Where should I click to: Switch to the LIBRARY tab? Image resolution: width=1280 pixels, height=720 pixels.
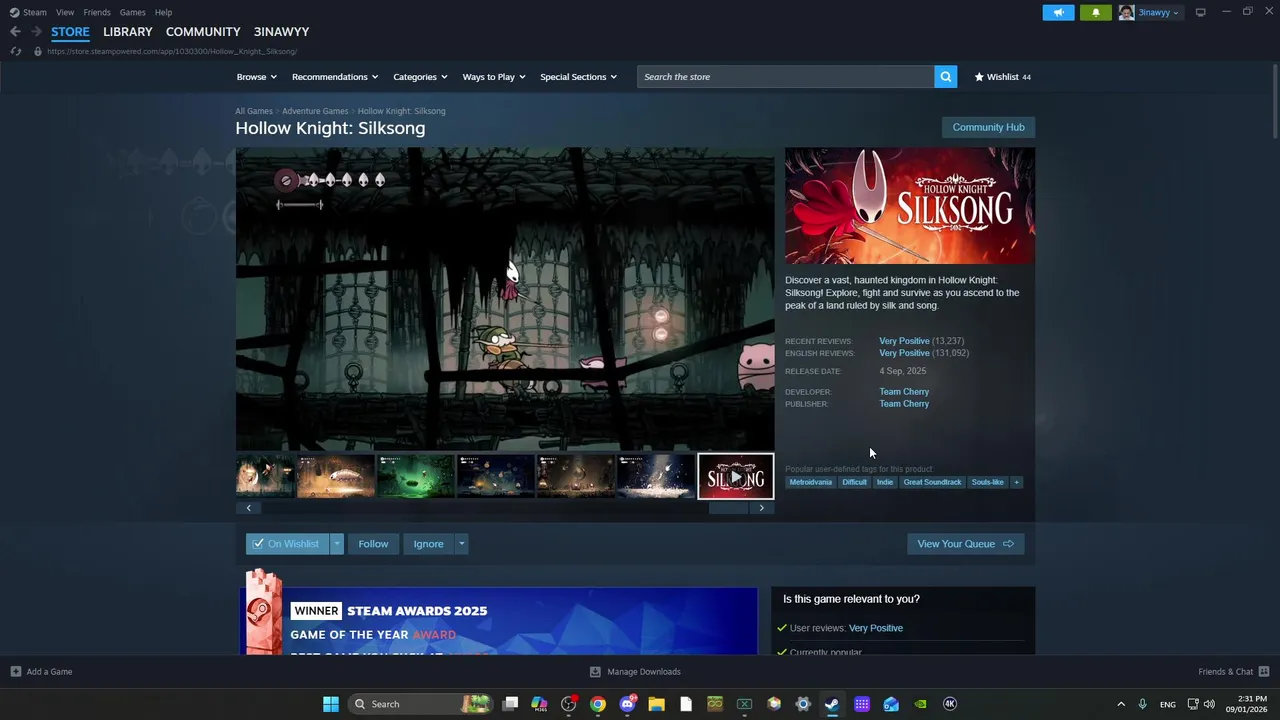coord(128,32)
